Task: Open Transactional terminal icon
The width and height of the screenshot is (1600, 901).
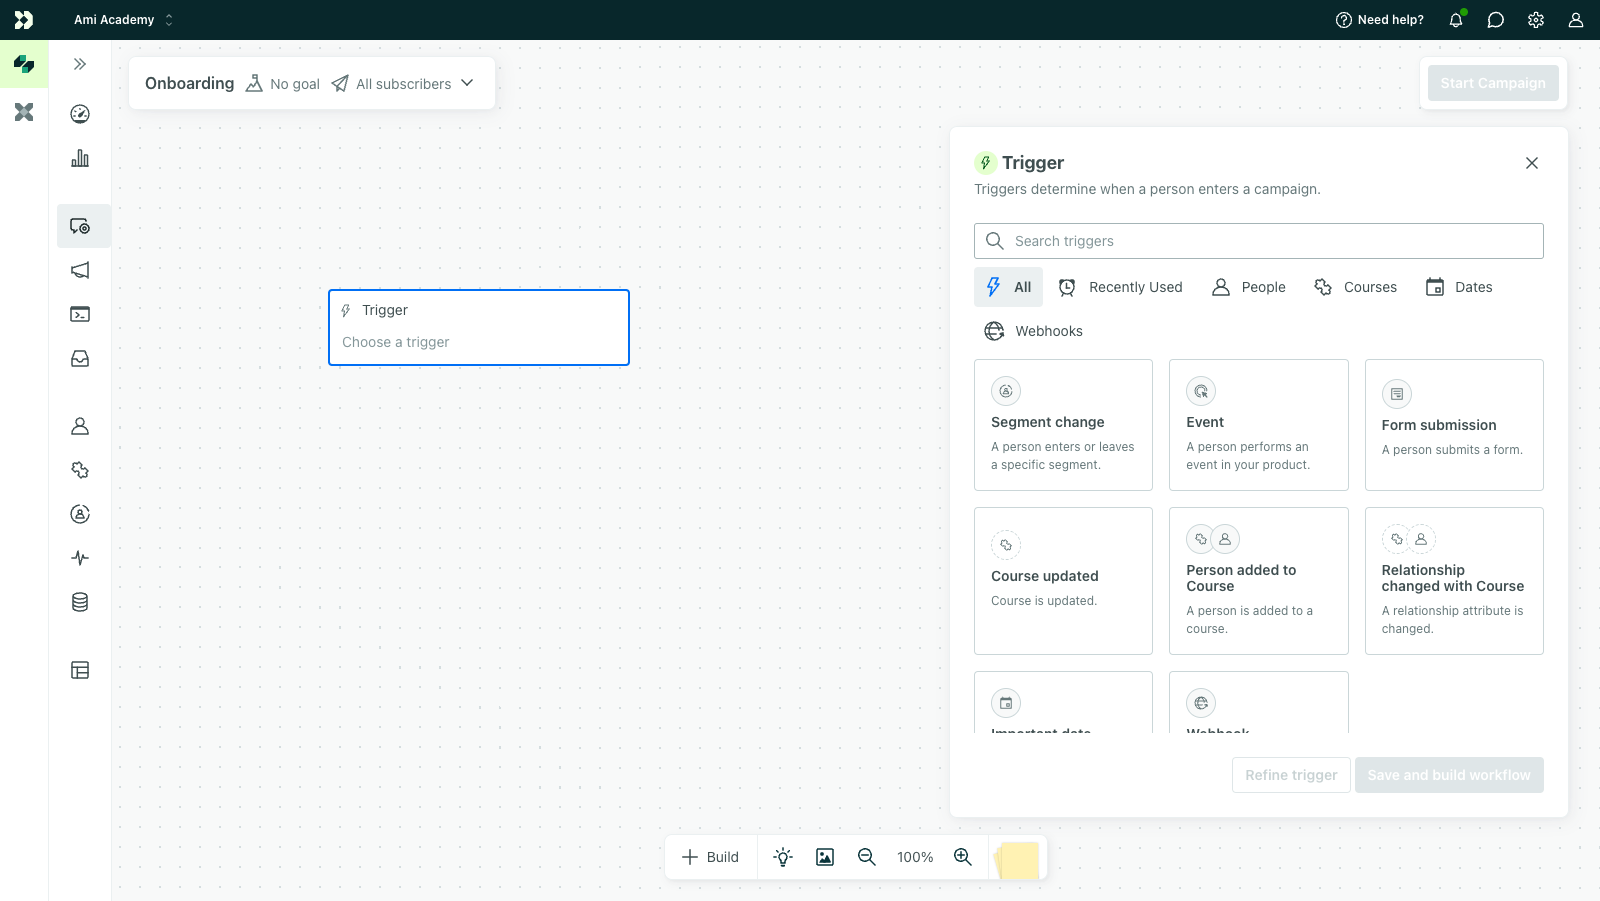Action: [x=80, y=314]
